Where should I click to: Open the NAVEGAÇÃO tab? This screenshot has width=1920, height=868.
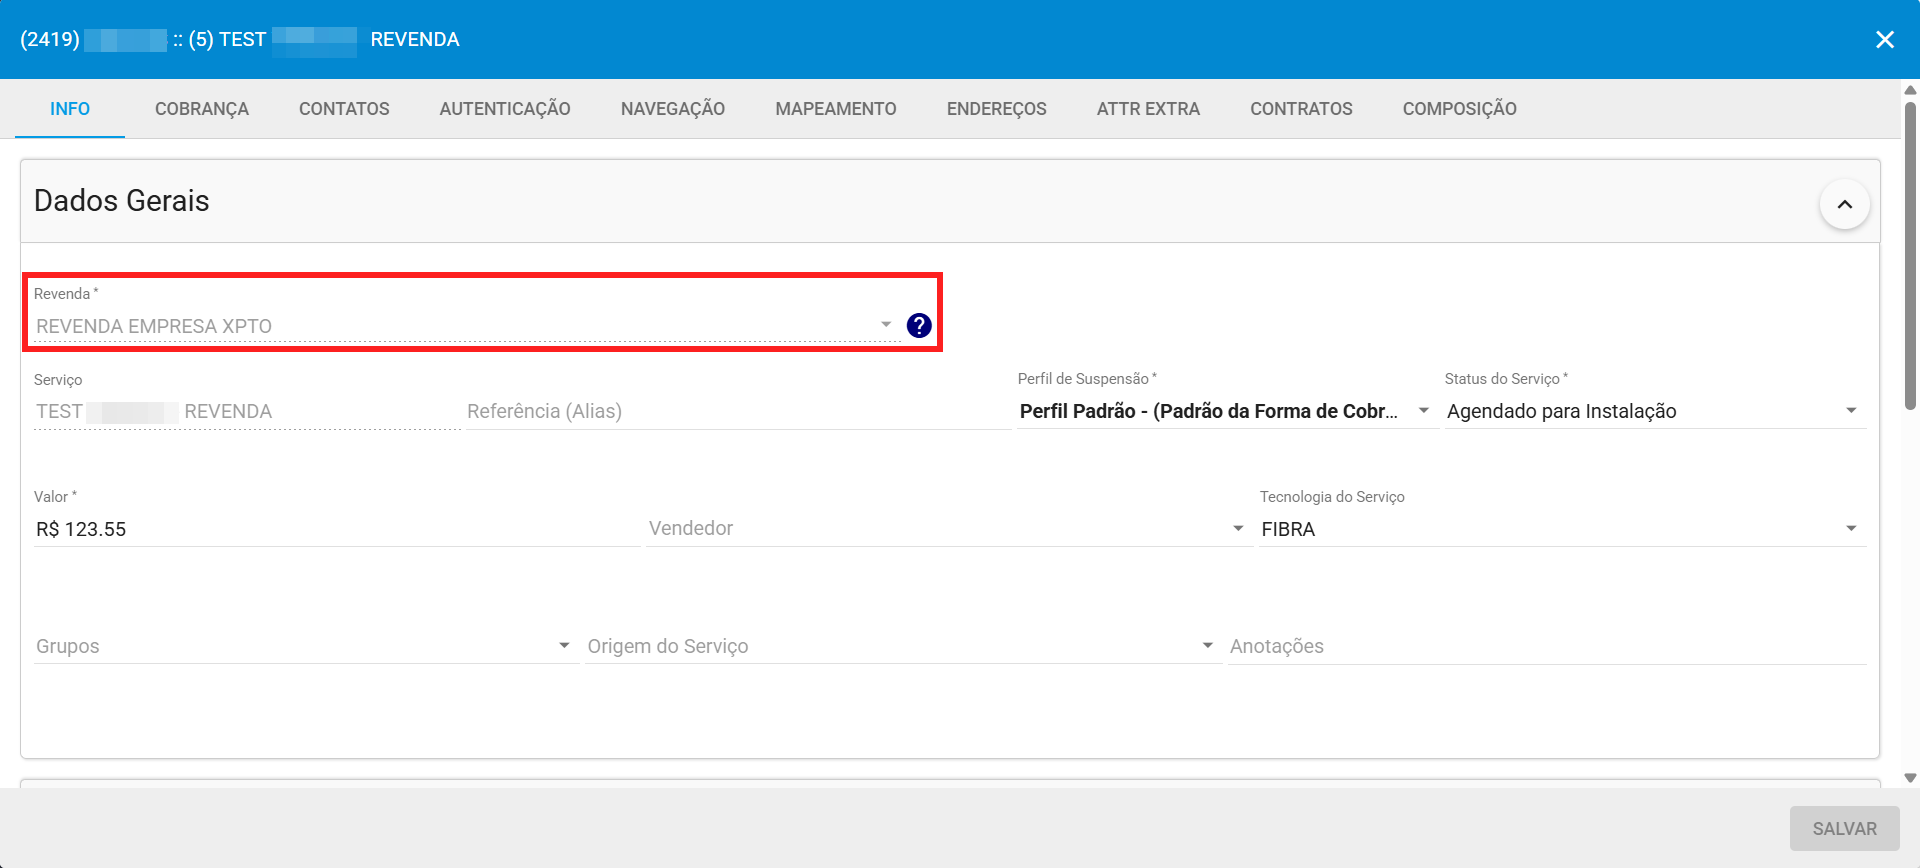tap(673, 109)
